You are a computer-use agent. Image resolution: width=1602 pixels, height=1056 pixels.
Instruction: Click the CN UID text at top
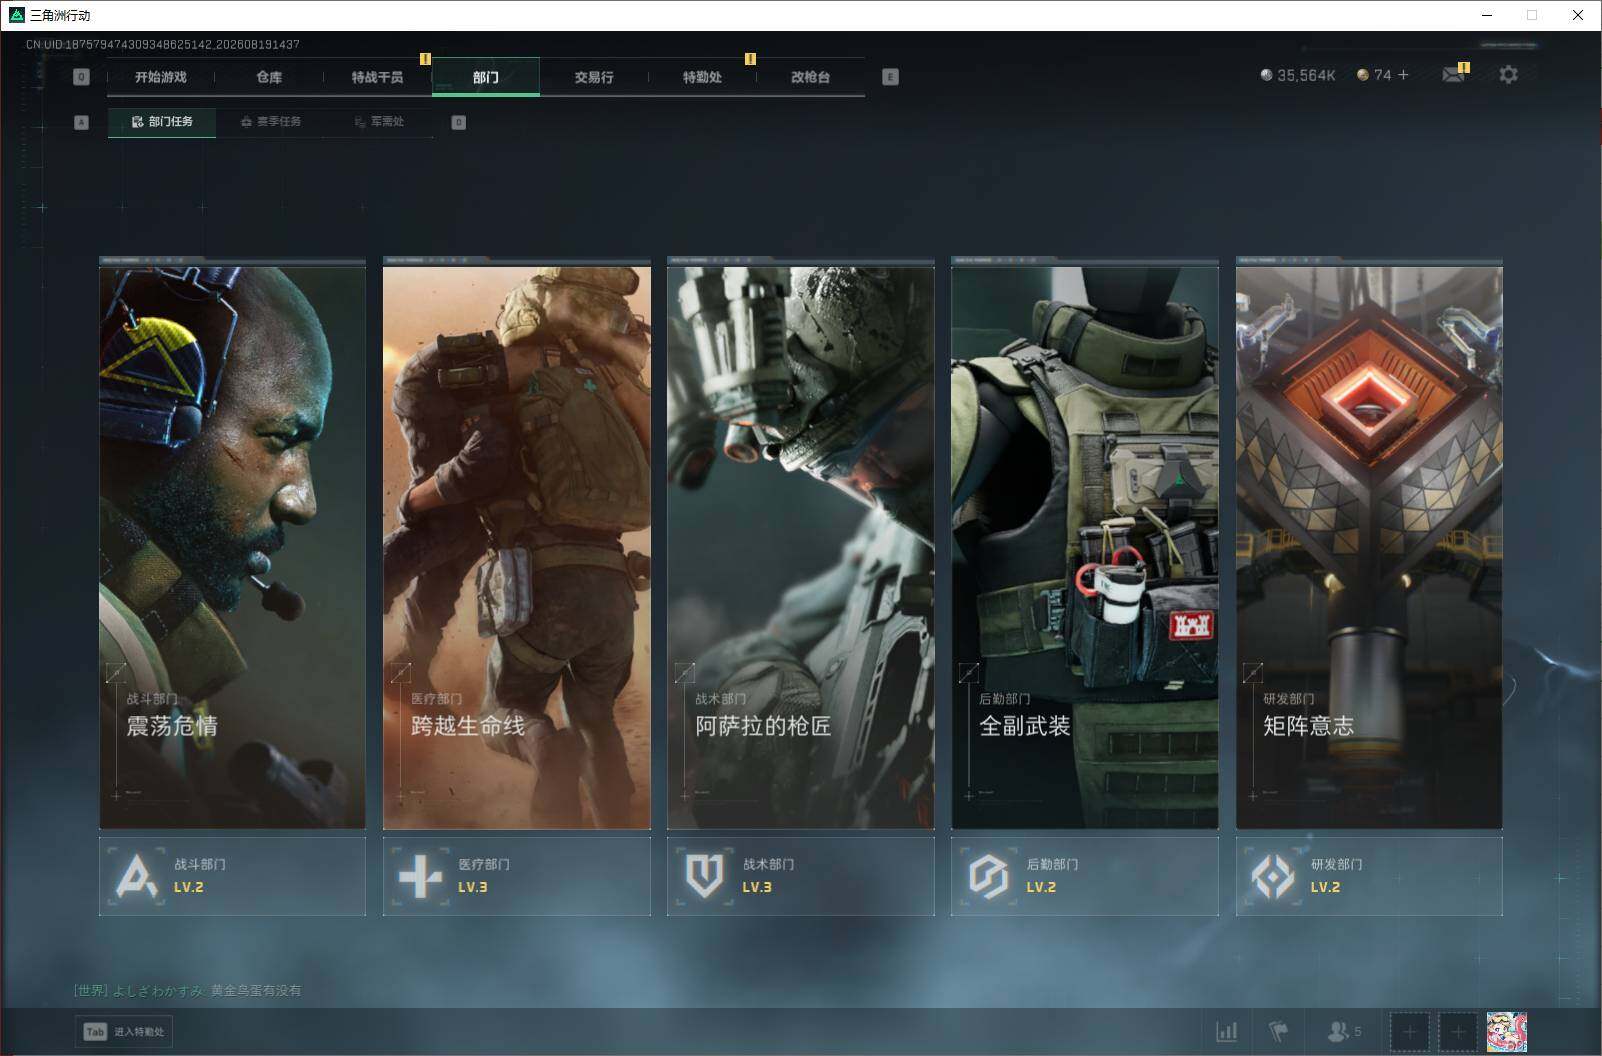pos(163,44)
